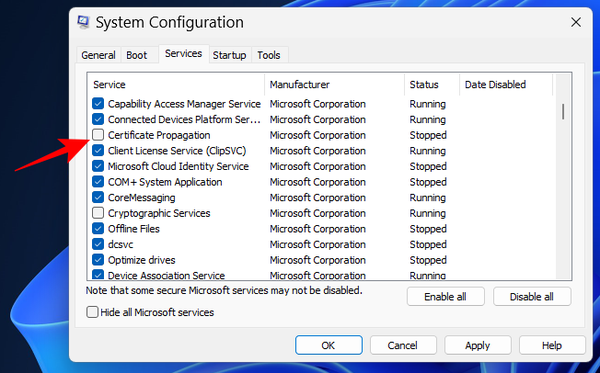
Task: Uncheck Capability Access Manager Service
Action: click(x=98, y=104)
